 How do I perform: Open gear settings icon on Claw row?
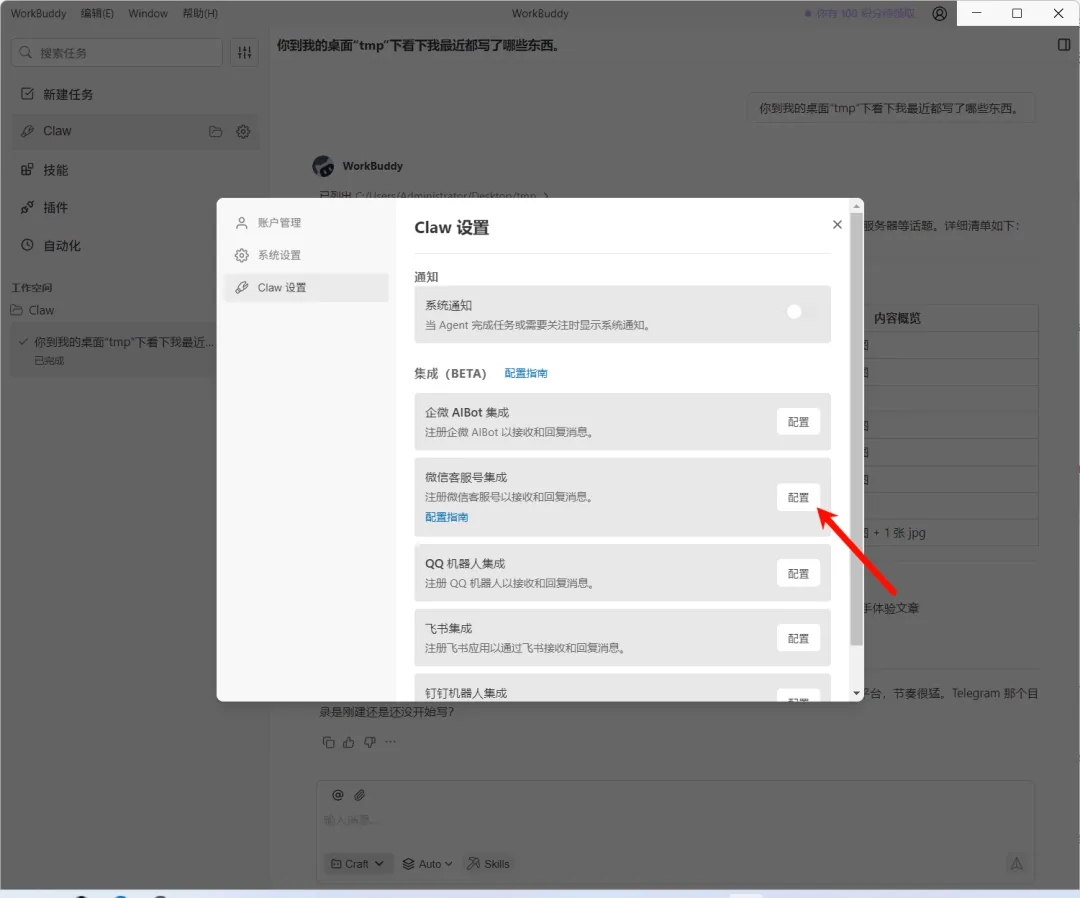point(243,132)
